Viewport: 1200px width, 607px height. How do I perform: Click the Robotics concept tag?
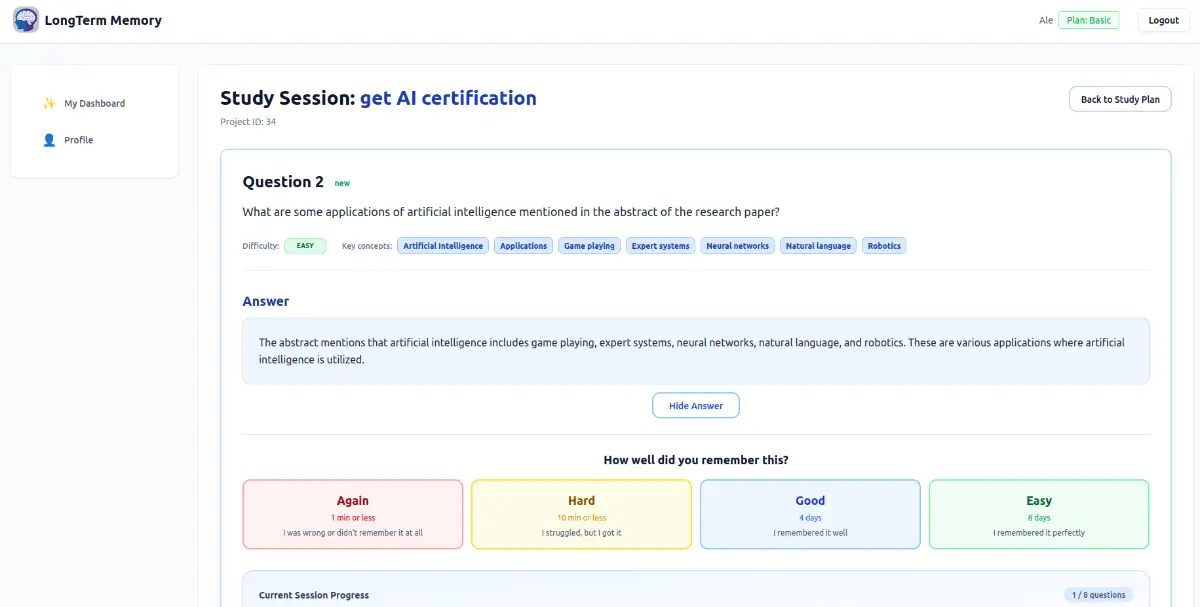[x=884, y=246]
